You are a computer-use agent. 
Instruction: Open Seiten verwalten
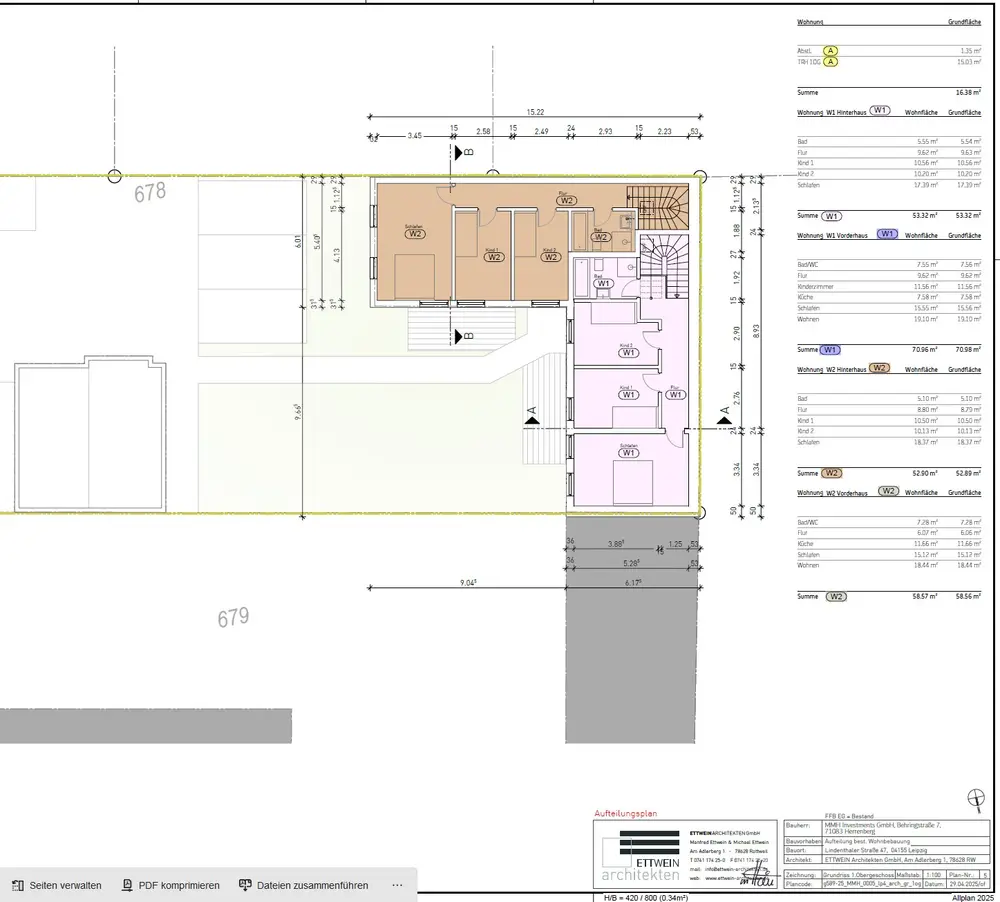[57, 885]
